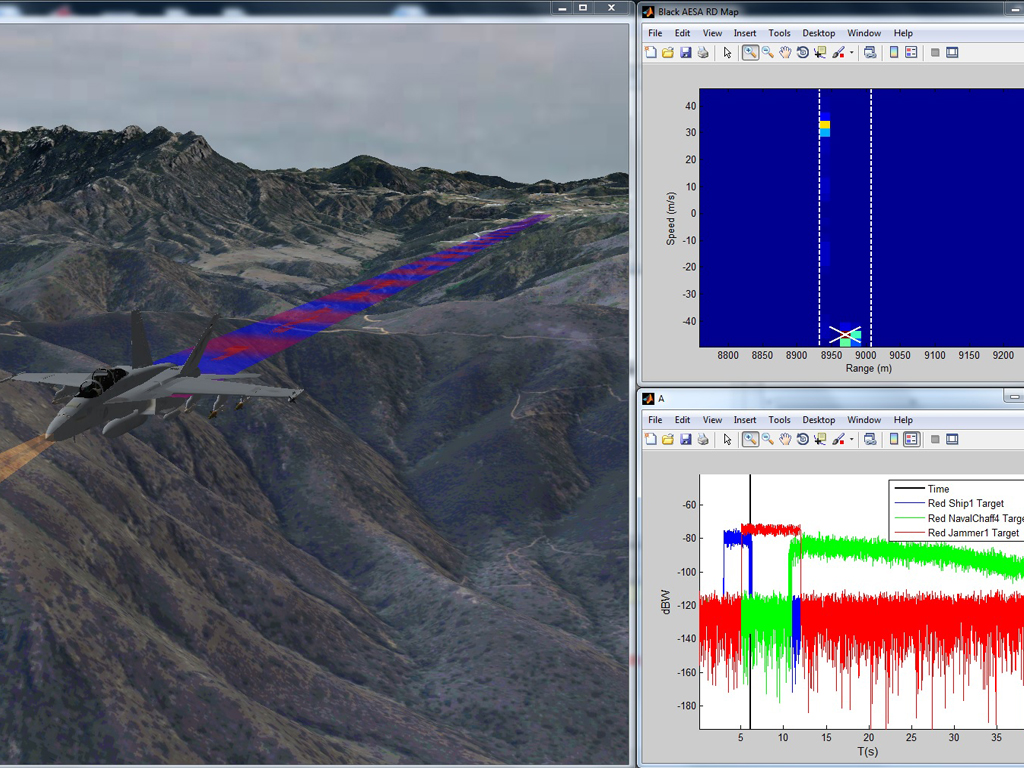
Task: Open Tools menu in Black AESA RD Map window
Action: (x=779, y=33)
